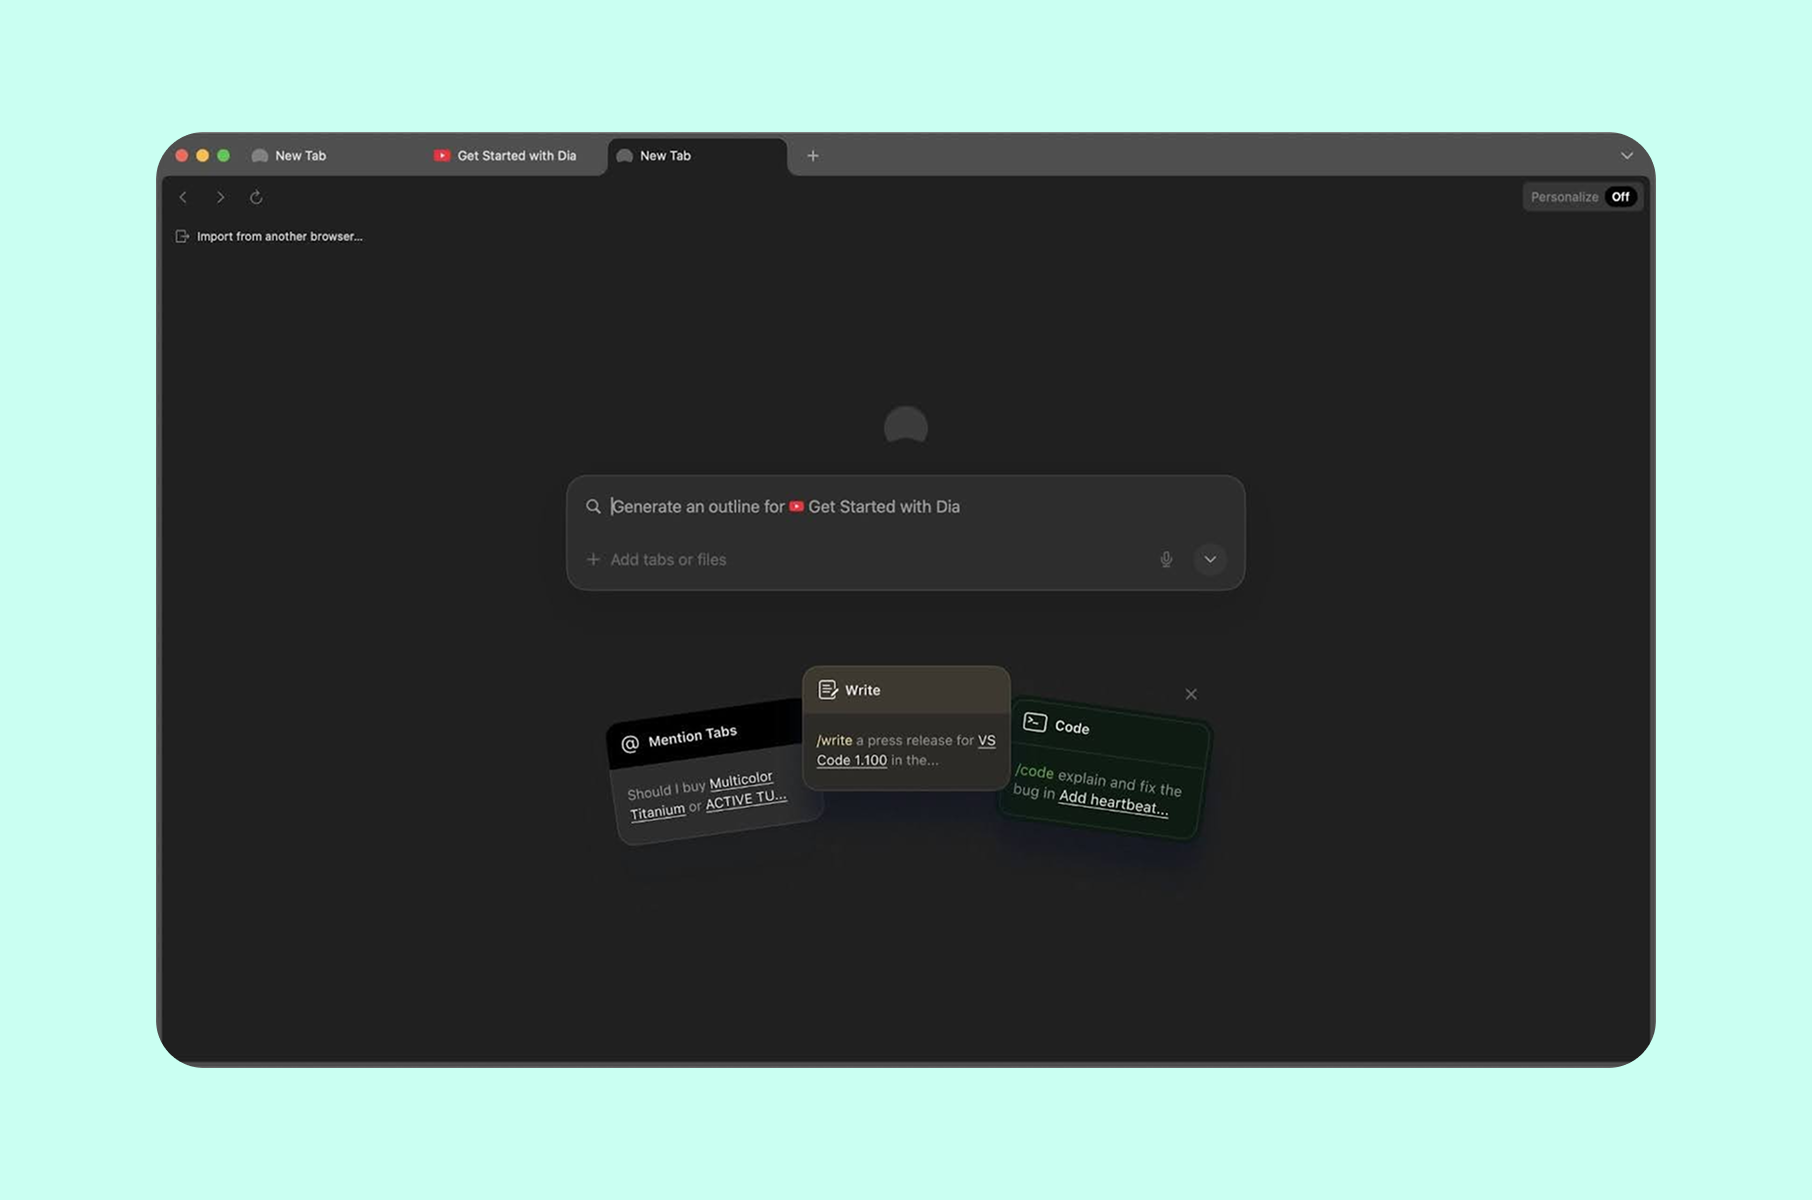Screen dimensions: 1812x1200
Task: Open a new tab with the plus button
Action: coord(812,155)
